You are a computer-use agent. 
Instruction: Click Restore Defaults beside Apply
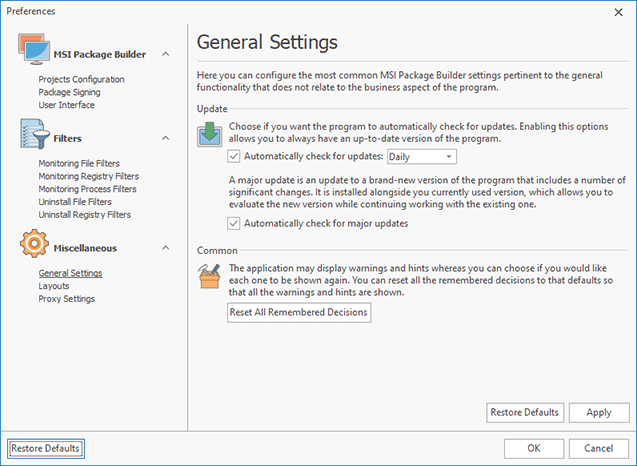[525, 412]
